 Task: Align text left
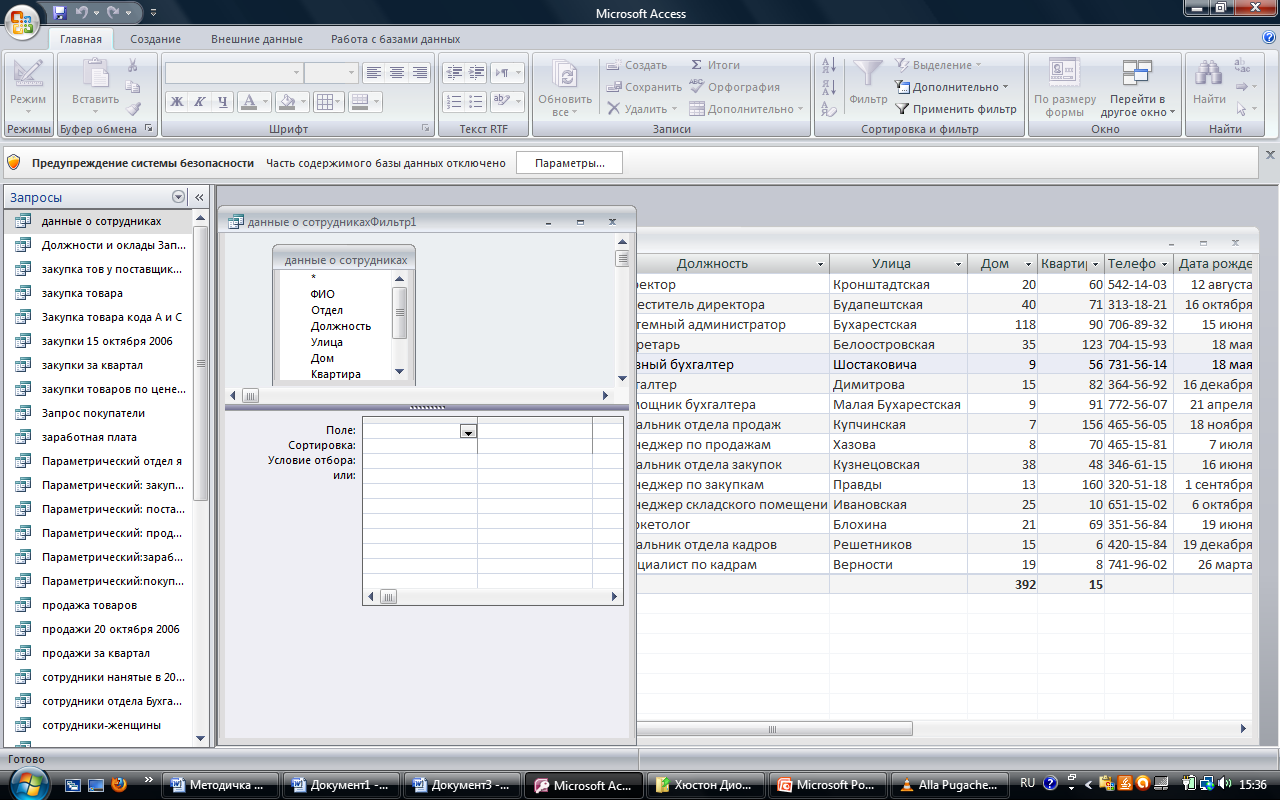coord(374,73)
